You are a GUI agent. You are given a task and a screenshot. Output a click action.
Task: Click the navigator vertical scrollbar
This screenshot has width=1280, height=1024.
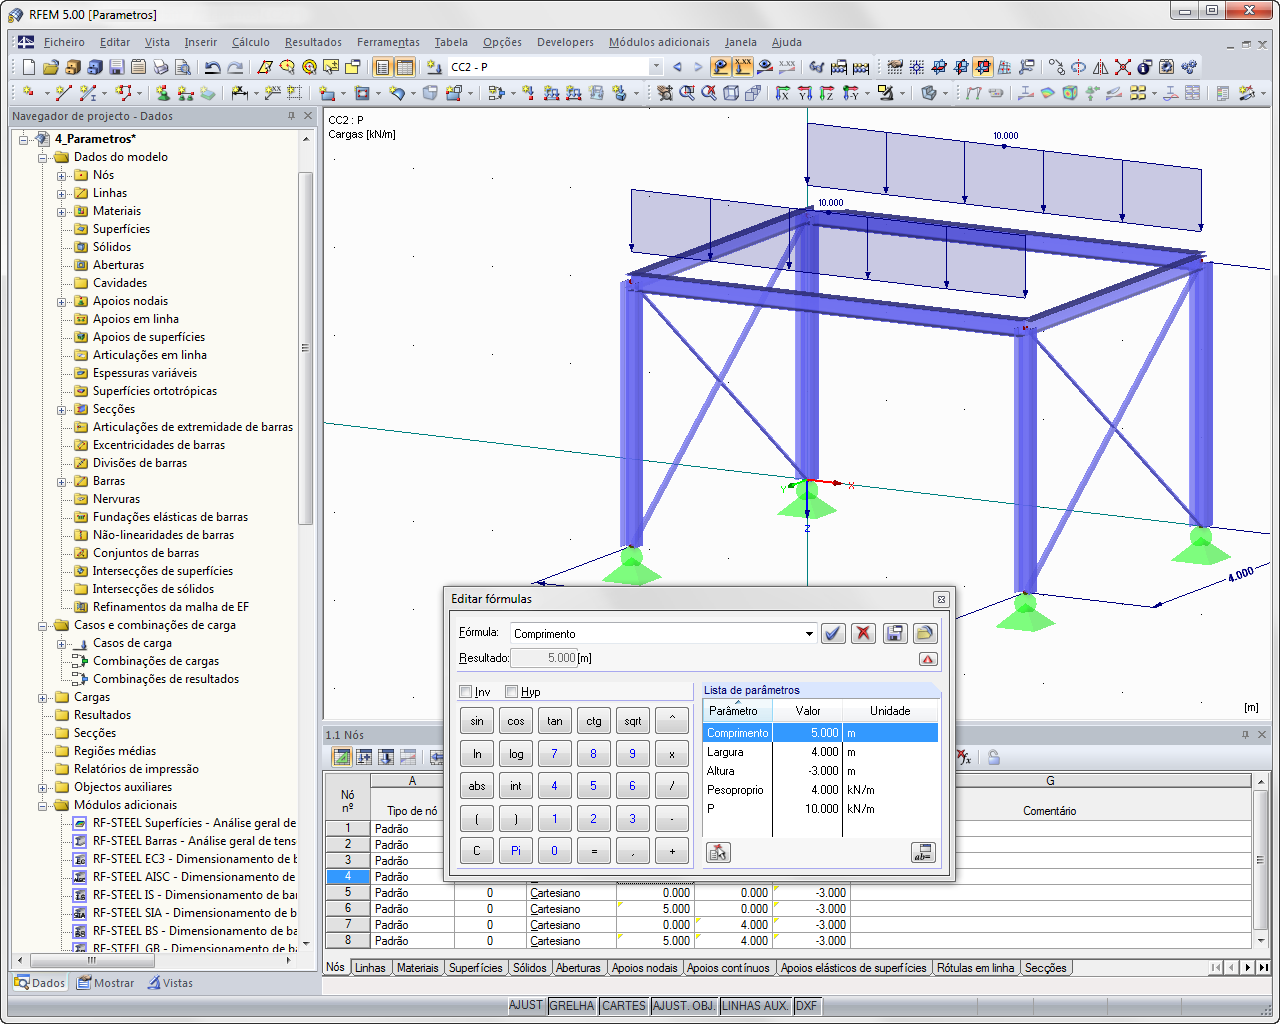click(x=306, y=348)
